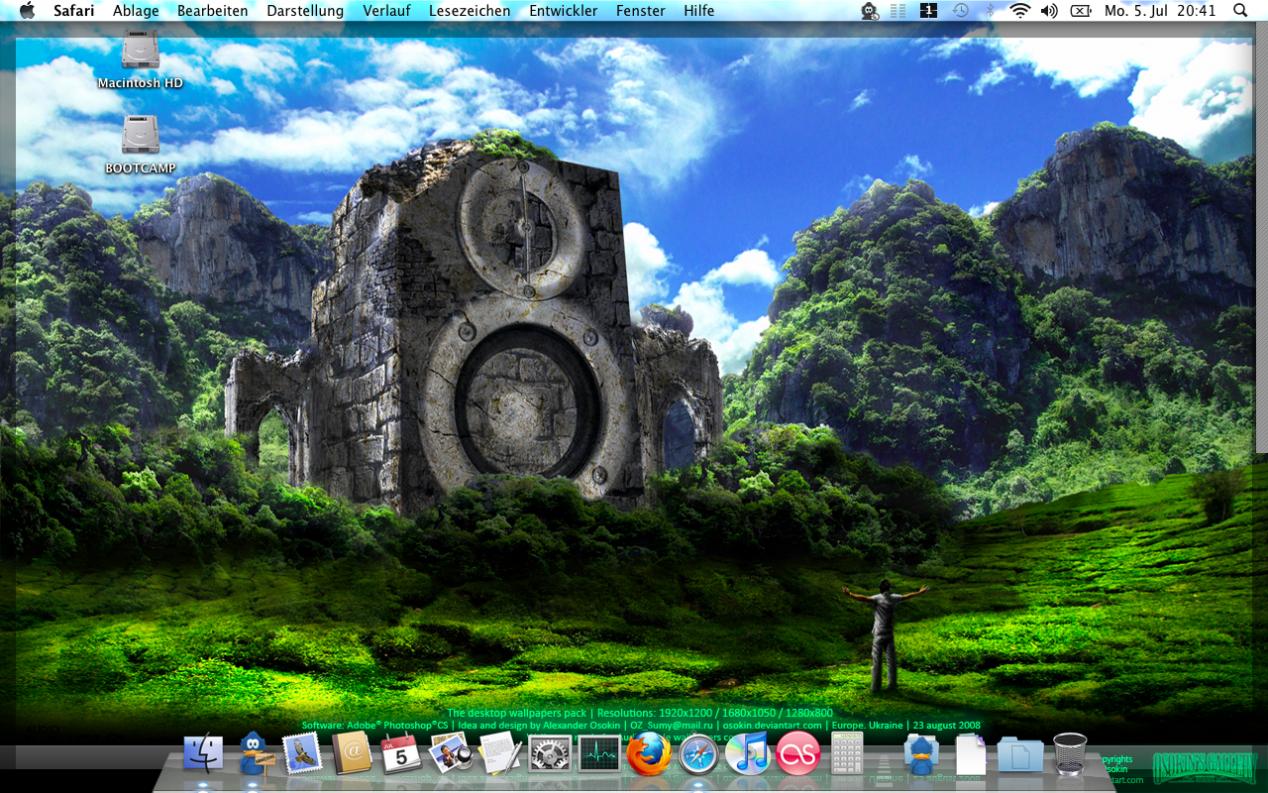Open Spotlight search magnifier
The height and width of the screenshot is (793, 1268).
tap(1240, 11)
